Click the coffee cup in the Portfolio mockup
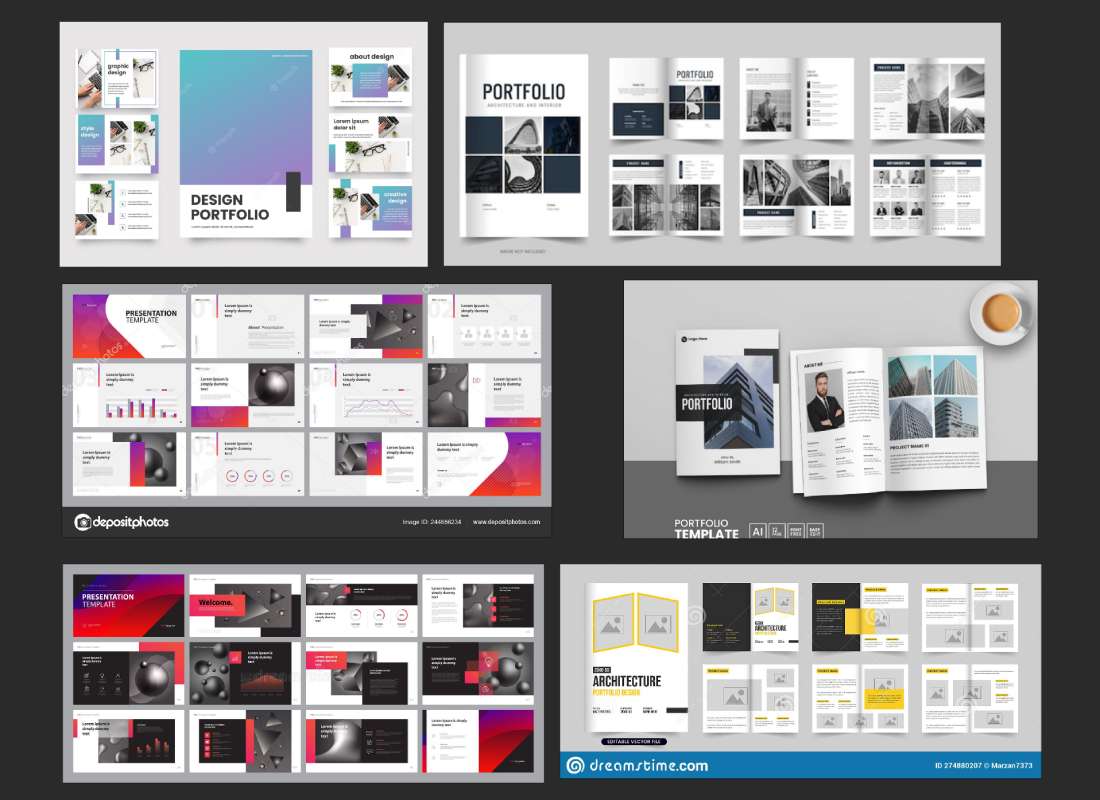This screenshot has width=1100, height=800. 1001,312
